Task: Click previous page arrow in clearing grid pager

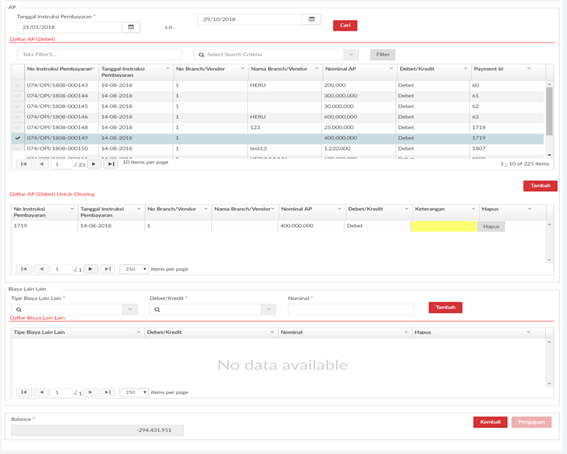Action: (41, 269)
